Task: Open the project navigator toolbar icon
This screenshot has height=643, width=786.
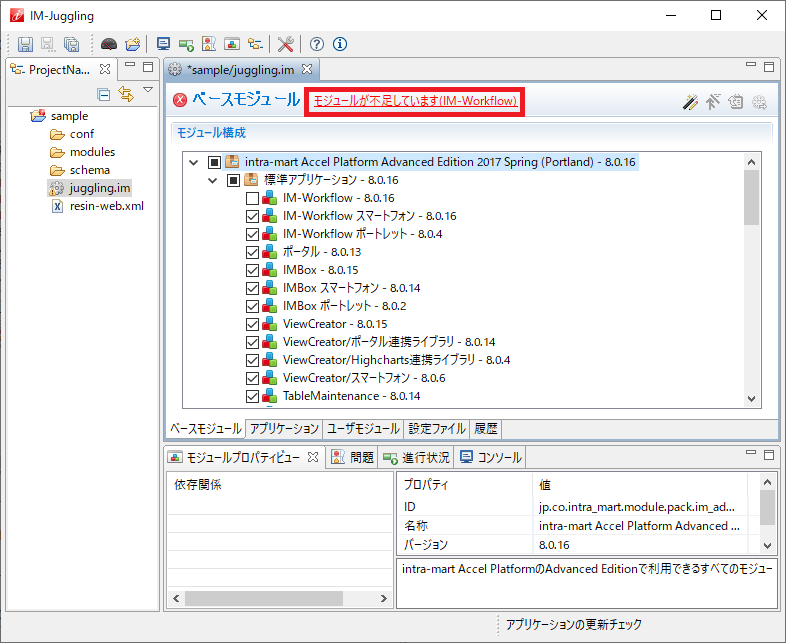Action: 255,44
